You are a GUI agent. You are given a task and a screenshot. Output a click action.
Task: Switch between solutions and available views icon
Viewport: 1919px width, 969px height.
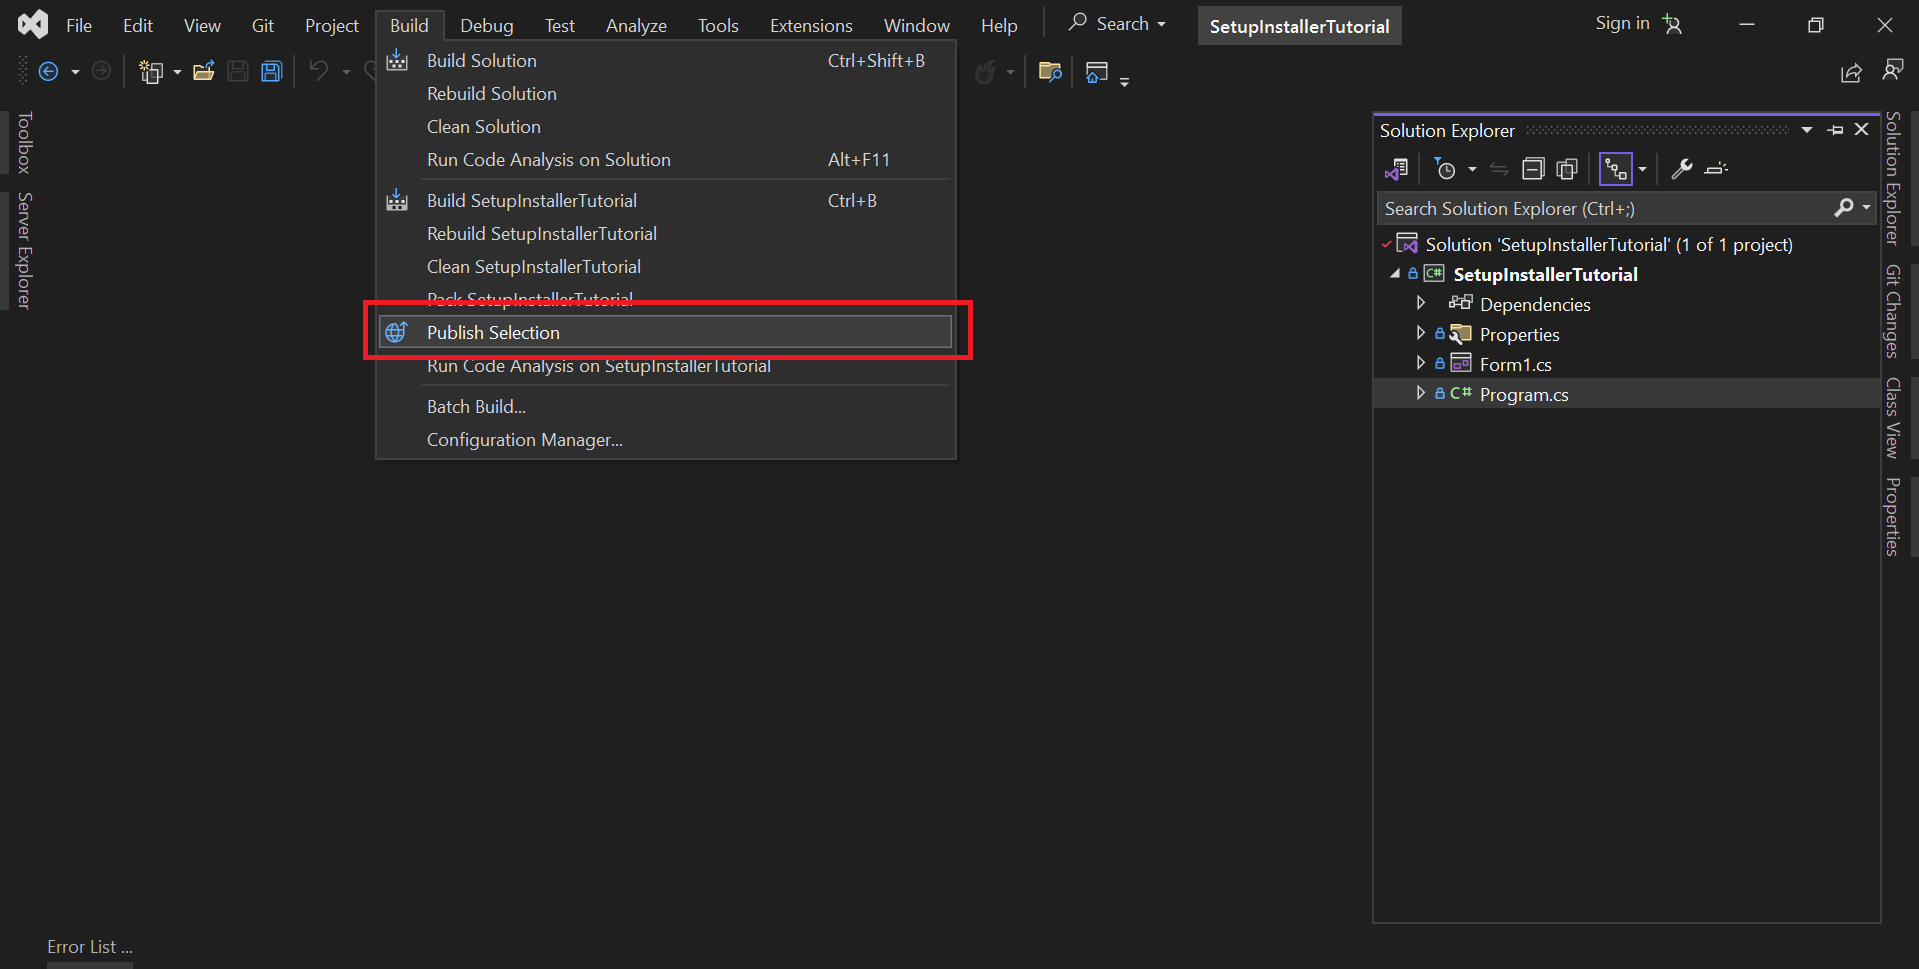pos(1397,169)
